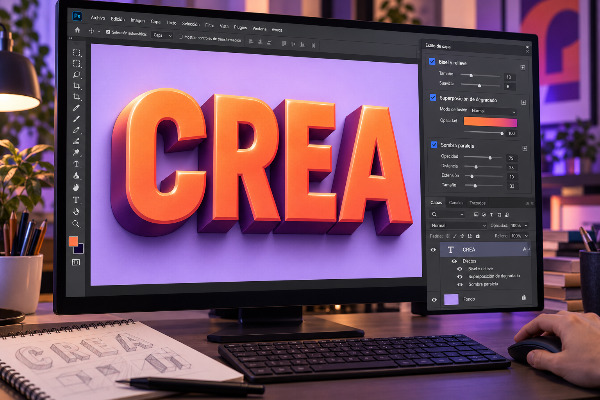Uncheck Bisel y relieve effect

(x=432, y=62)
